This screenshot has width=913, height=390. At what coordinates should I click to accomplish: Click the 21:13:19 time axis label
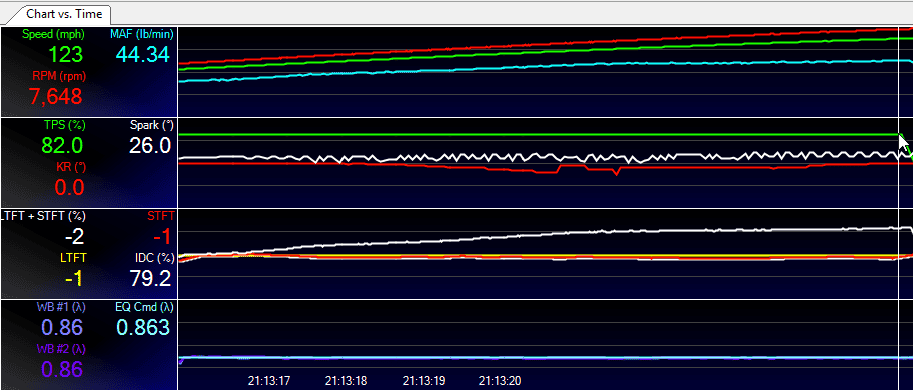coord(424,381)
